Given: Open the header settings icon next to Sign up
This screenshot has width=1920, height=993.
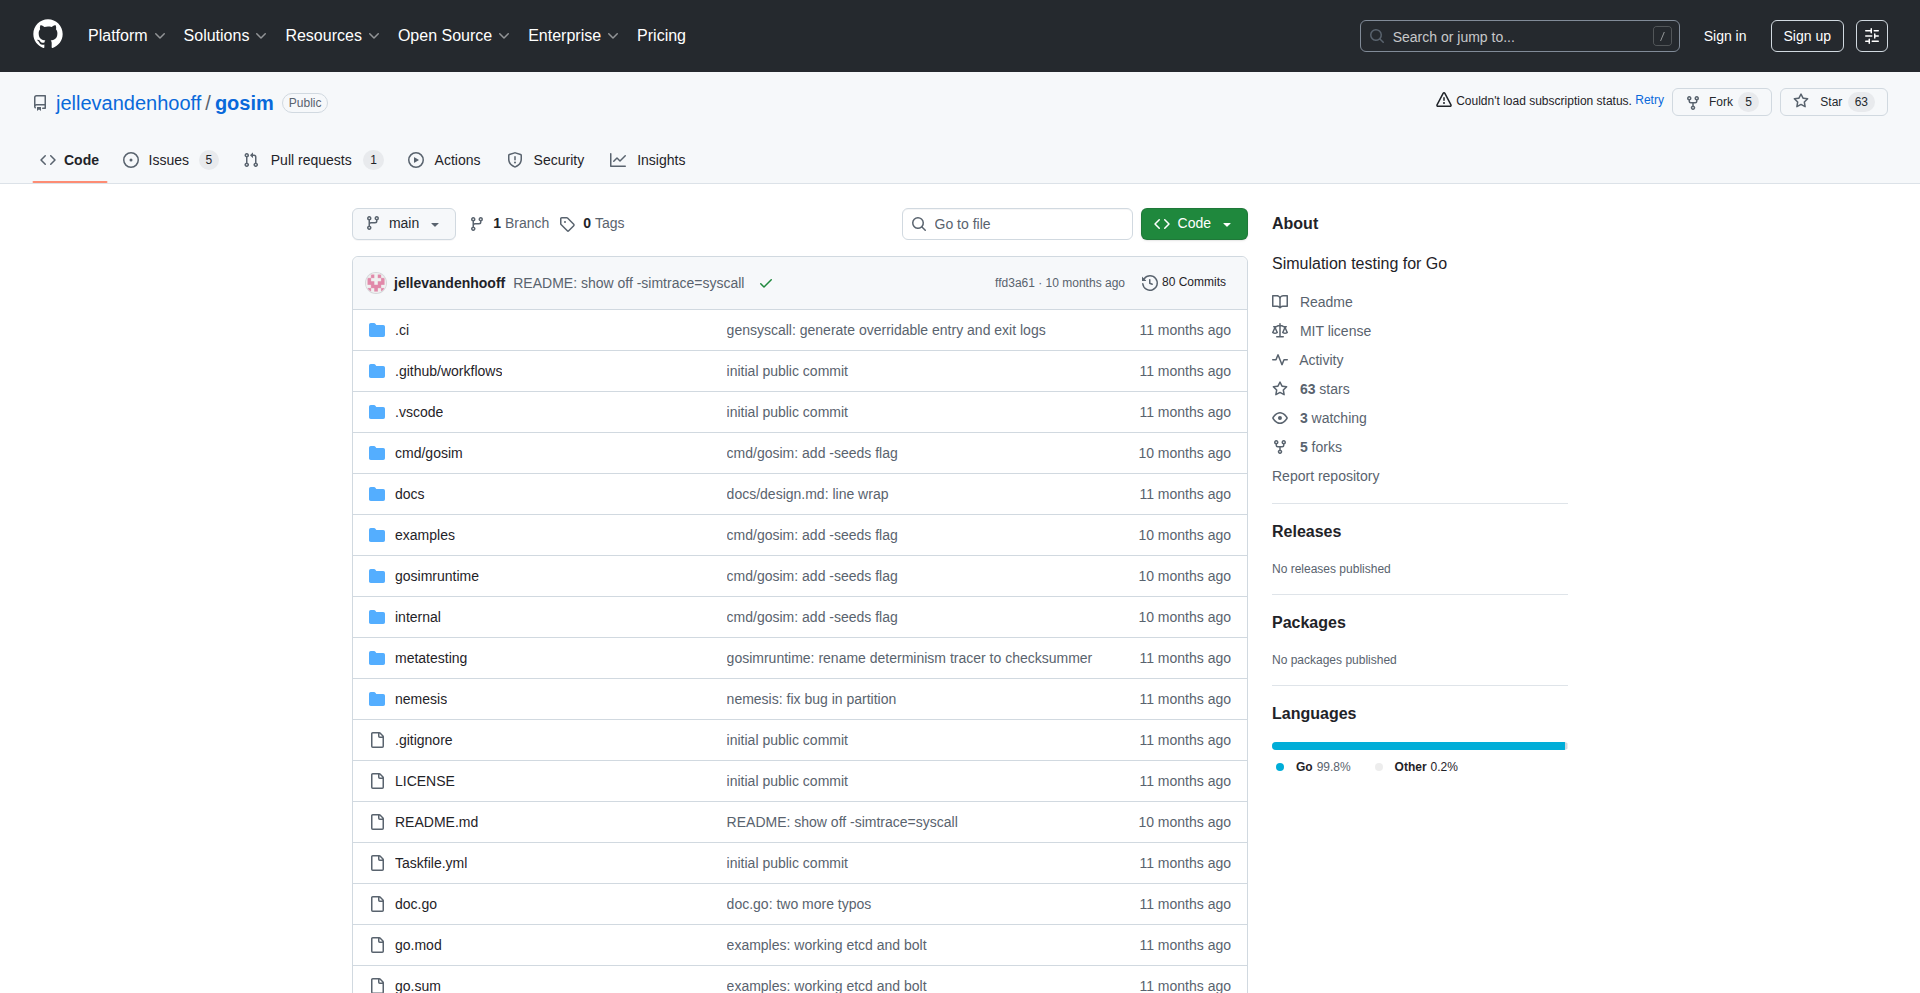Looking at the screenshot, I should tap(1871, 36).
